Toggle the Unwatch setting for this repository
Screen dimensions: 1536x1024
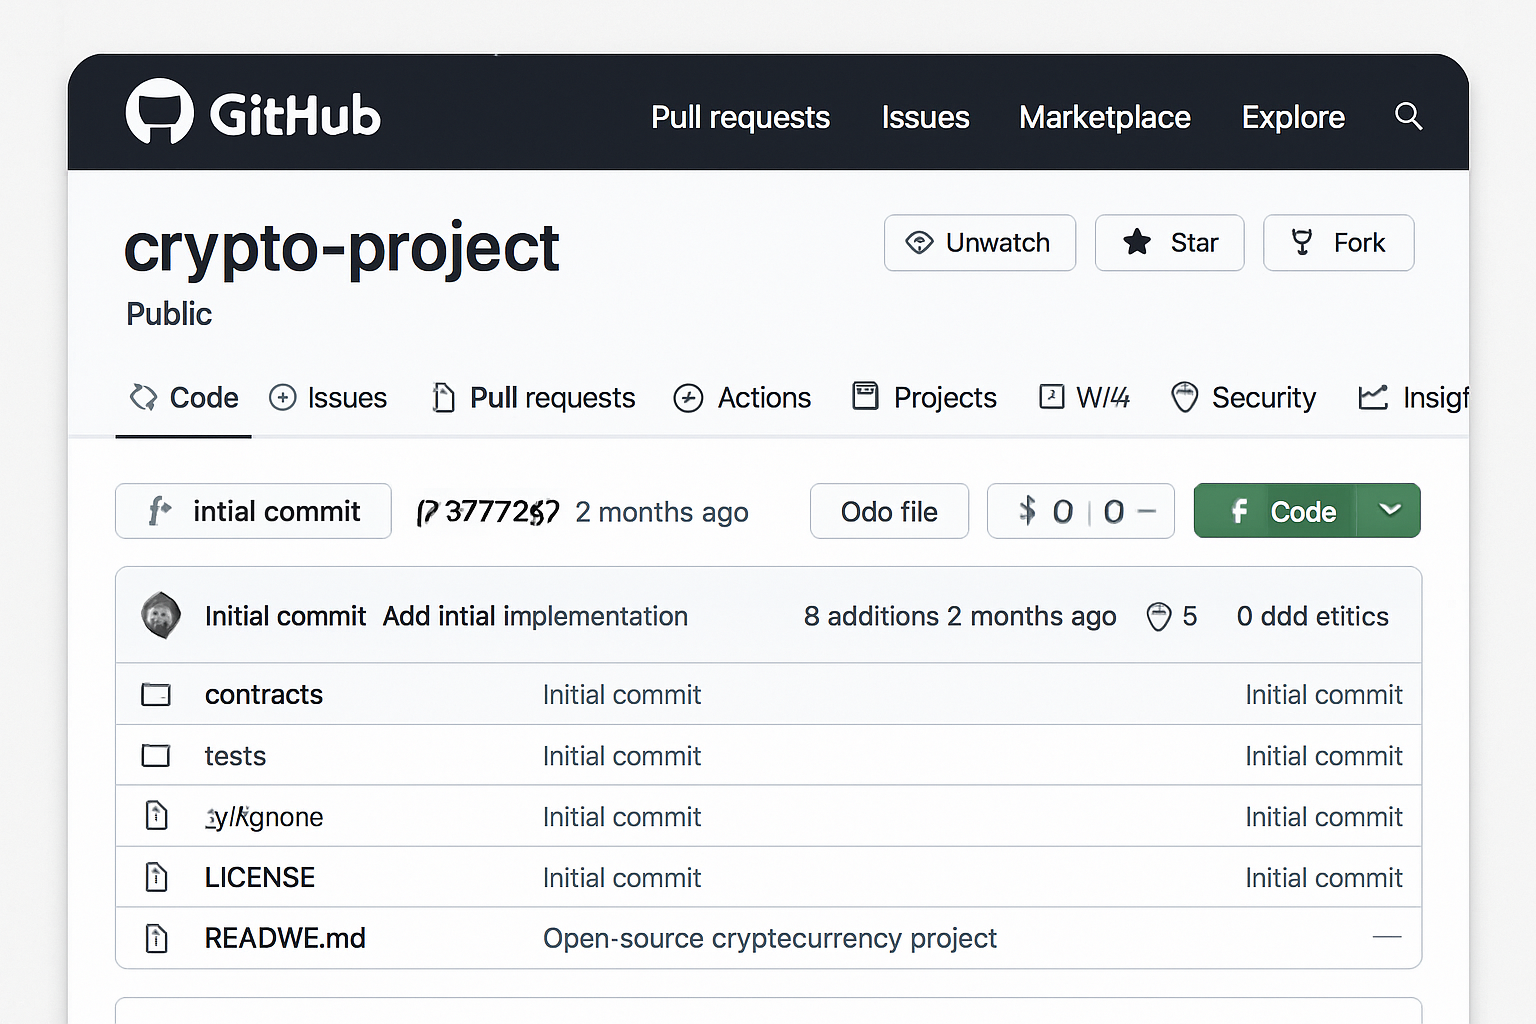pos(979,243)
